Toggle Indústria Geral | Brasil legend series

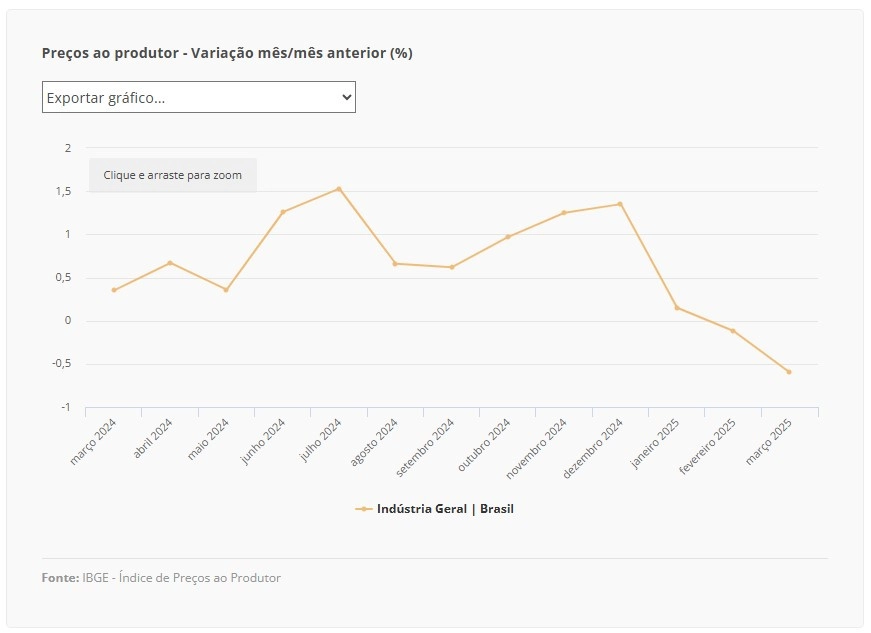(x=434, y=509)
